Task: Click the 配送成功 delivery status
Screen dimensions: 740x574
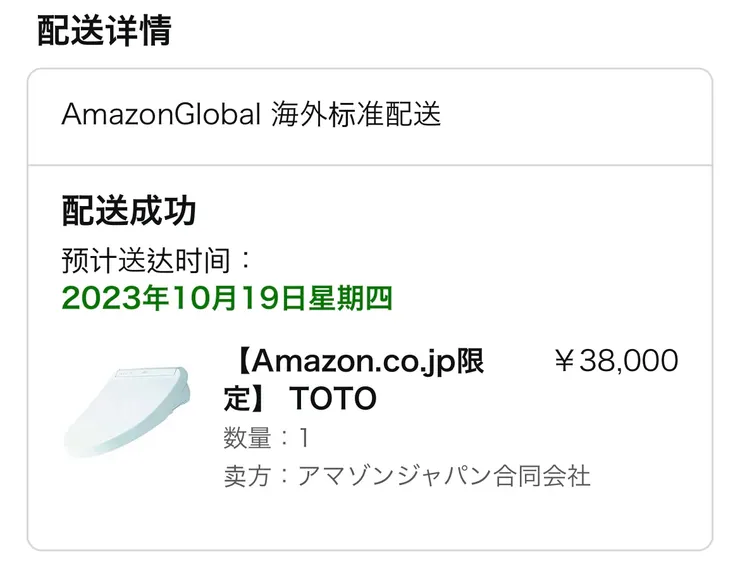Action: 129,211
